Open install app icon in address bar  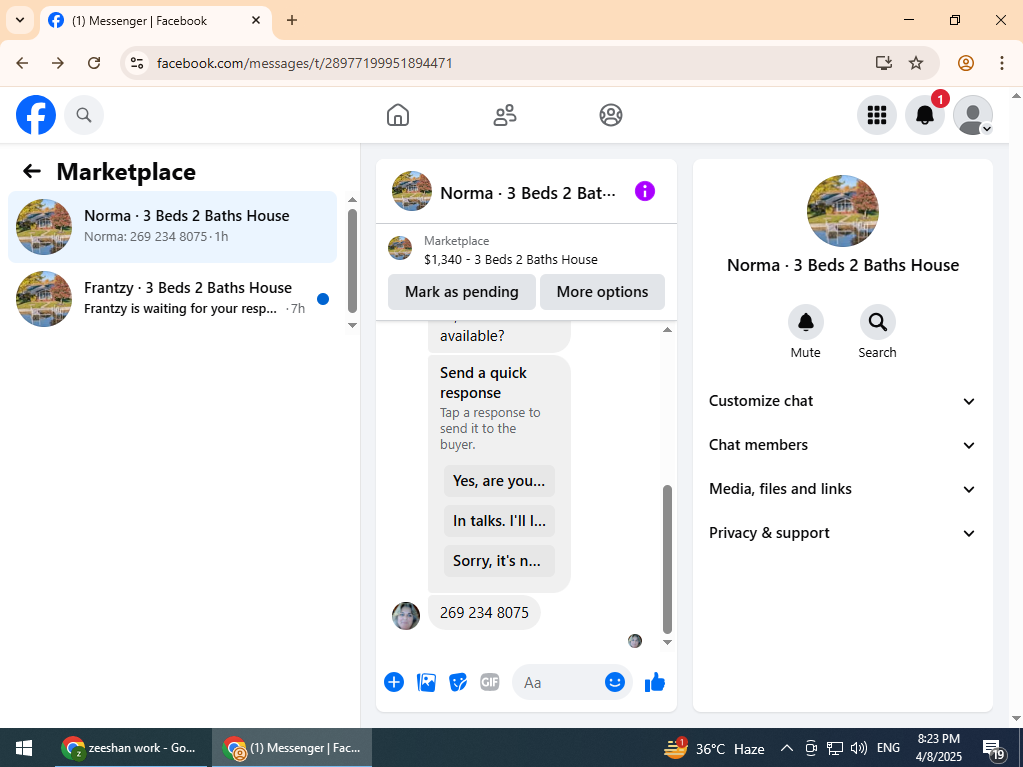tap(883, 63)
